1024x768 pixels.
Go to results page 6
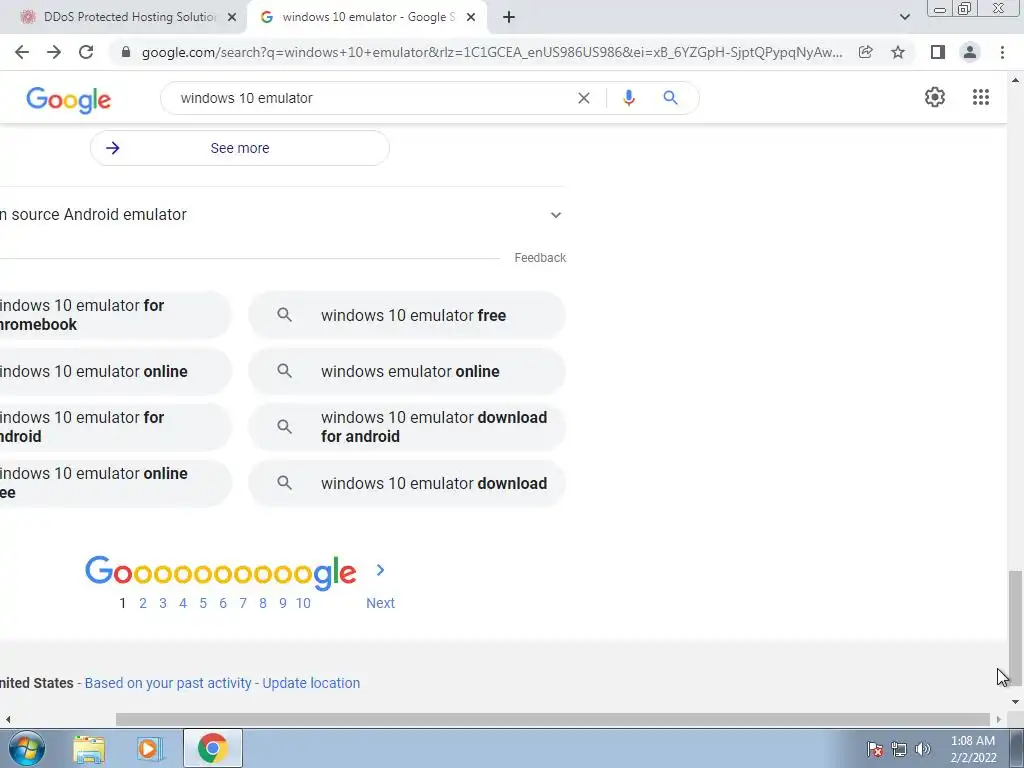(x=223, y=603)
